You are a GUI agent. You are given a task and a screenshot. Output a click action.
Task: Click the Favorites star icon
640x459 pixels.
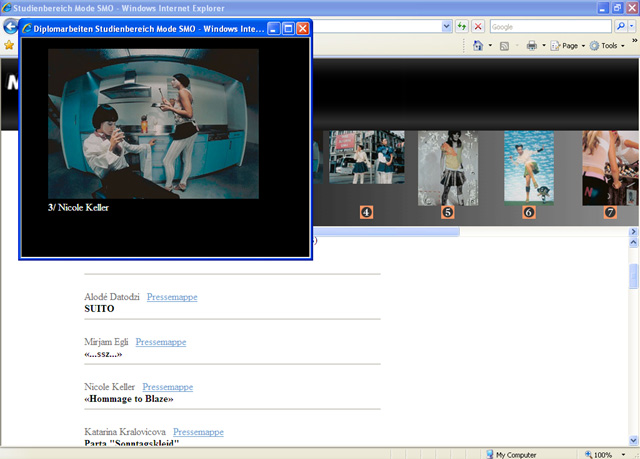click(x=9, y=46)
